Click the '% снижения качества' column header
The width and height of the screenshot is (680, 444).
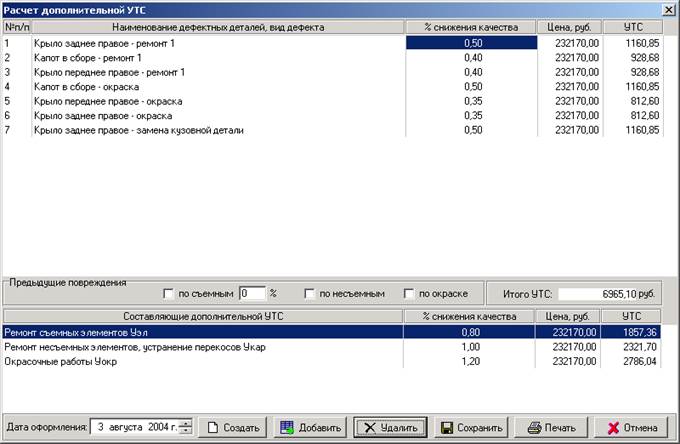point(470,27)
